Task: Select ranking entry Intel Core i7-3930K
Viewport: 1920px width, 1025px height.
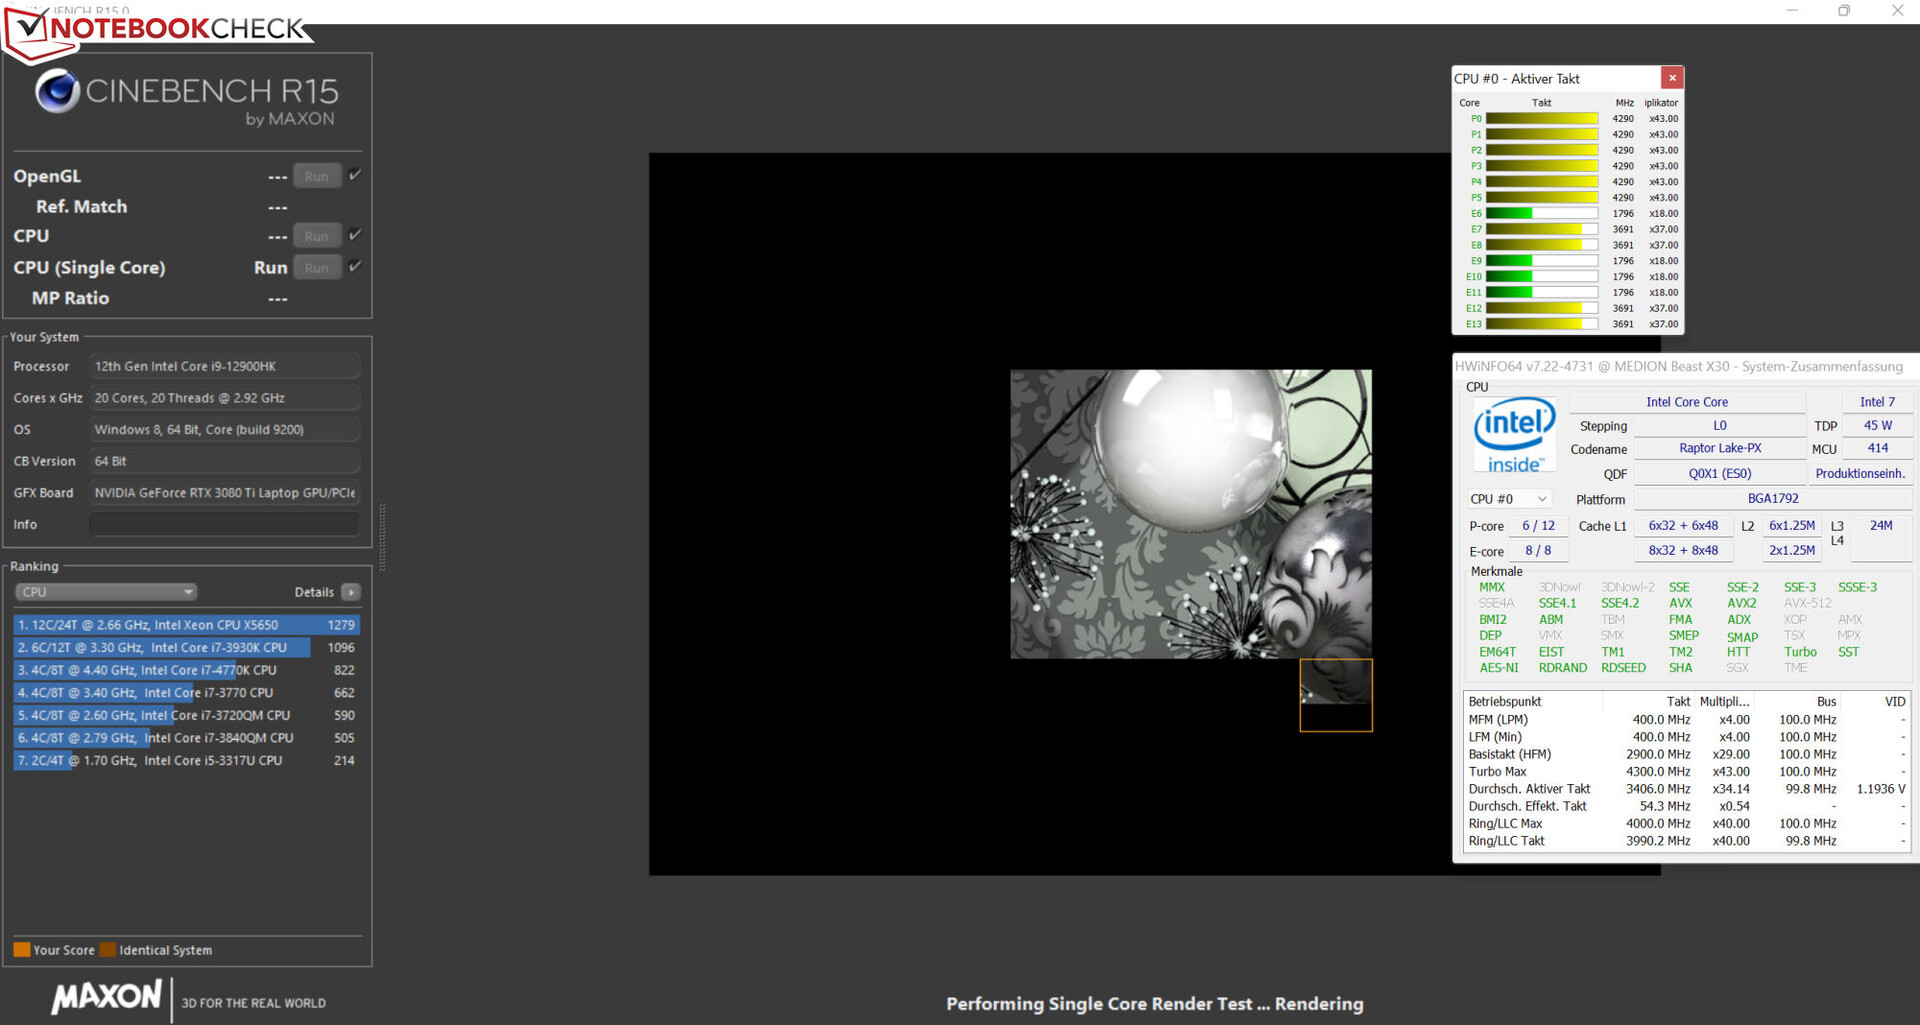Action: [x=186, y=647]
